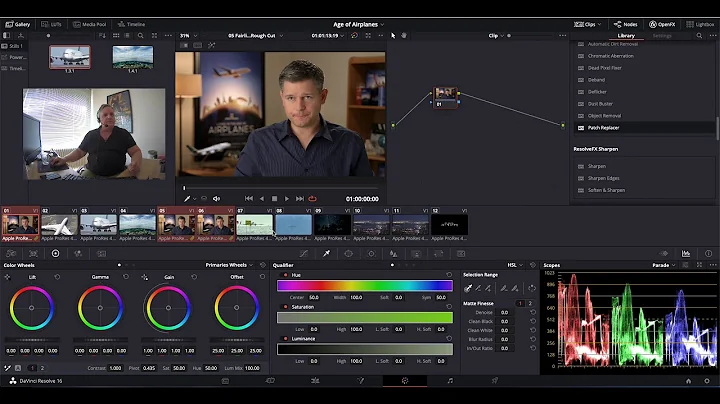
Task: Open project settings gear at bottom-right
Action: coord(707,381)
